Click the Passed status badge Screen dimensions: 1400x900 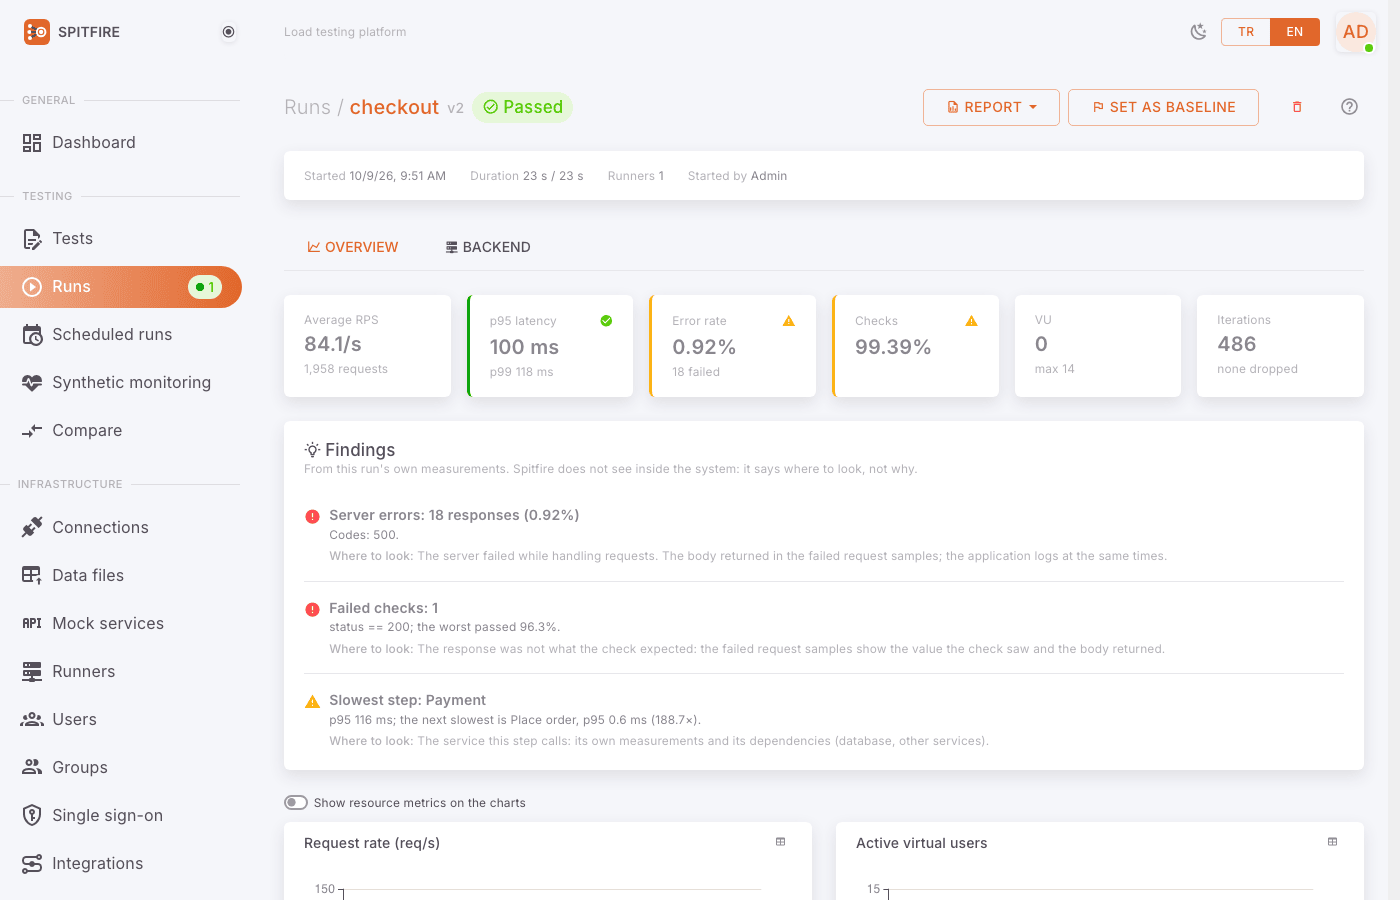click(522, 107)
